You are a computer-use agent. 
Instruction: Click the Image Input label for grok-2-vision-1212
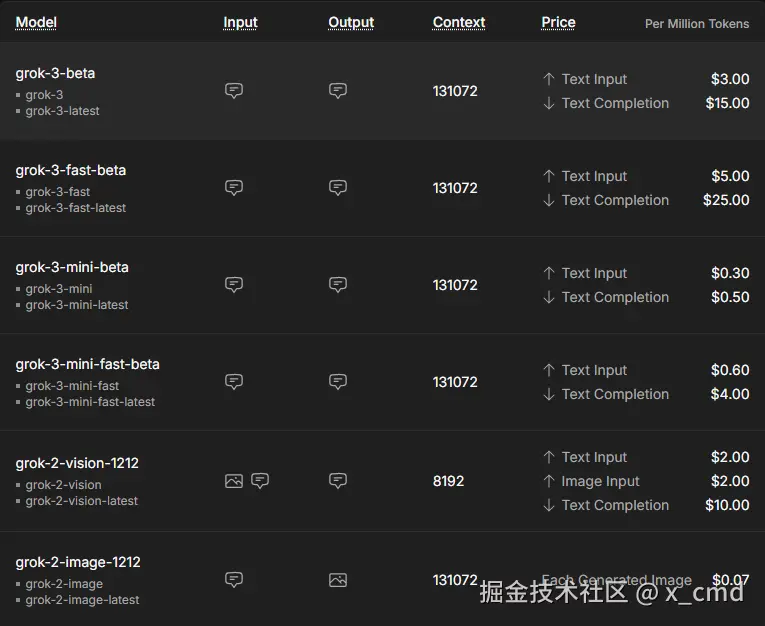click(x=600, y=481)
